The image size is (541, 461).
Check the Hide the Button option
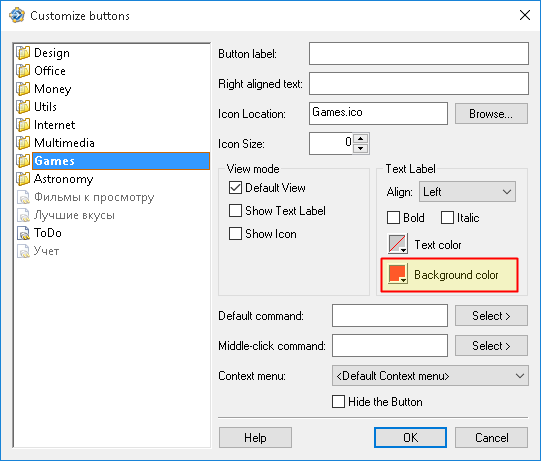click(x=338, y=402)
